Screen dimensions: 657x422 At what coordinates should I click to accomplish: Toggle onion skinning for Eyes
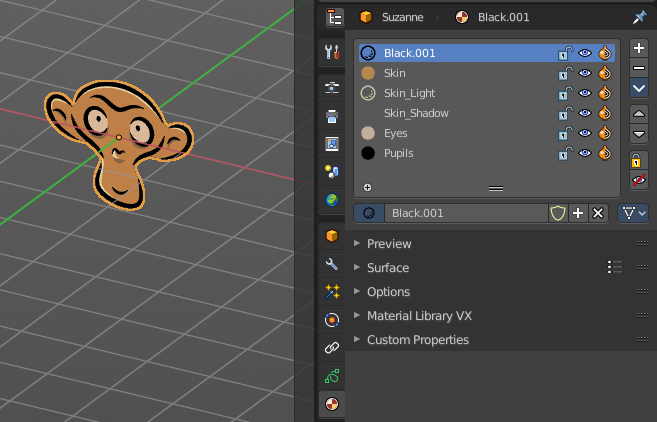coord(605,133)
